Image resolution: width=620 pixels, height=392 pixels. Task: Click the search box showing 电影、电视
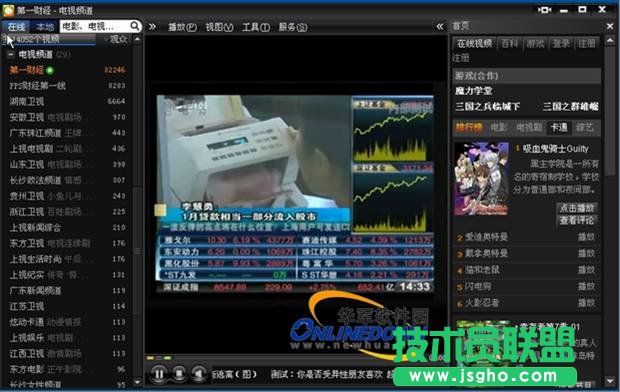pos(95,26)
